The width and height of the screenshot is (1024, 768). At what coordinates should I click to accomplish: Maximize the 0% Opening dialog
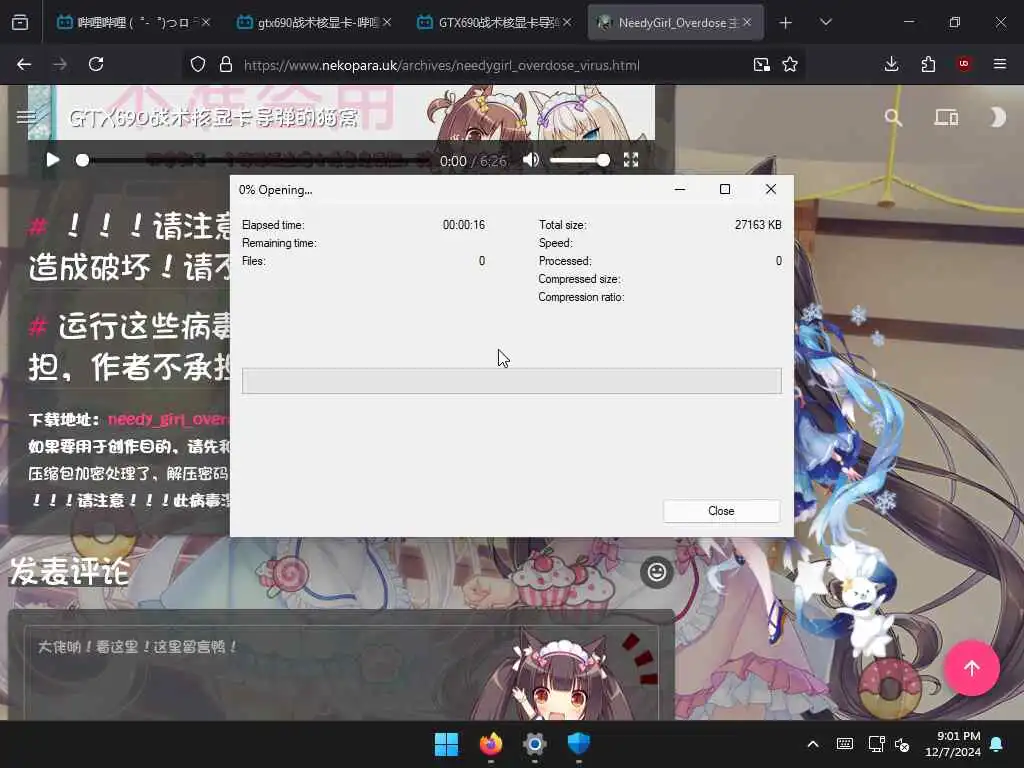pos(725,189)
